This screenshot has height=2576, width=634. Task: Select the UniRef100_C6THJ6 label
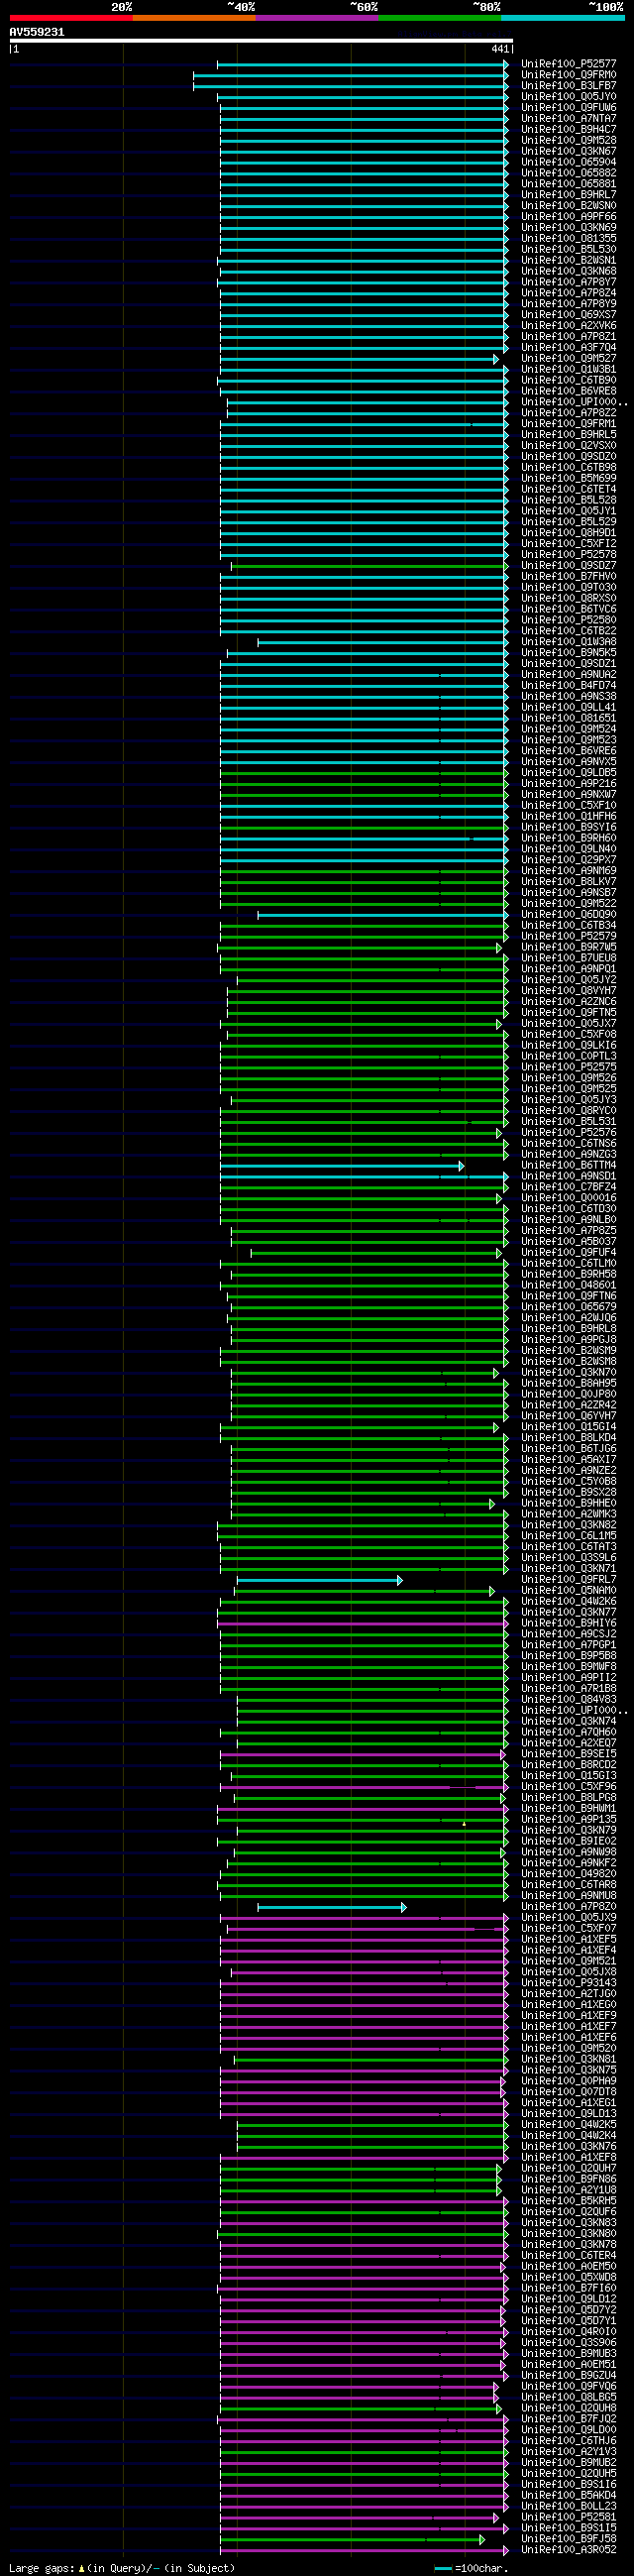pos(568,2441)
